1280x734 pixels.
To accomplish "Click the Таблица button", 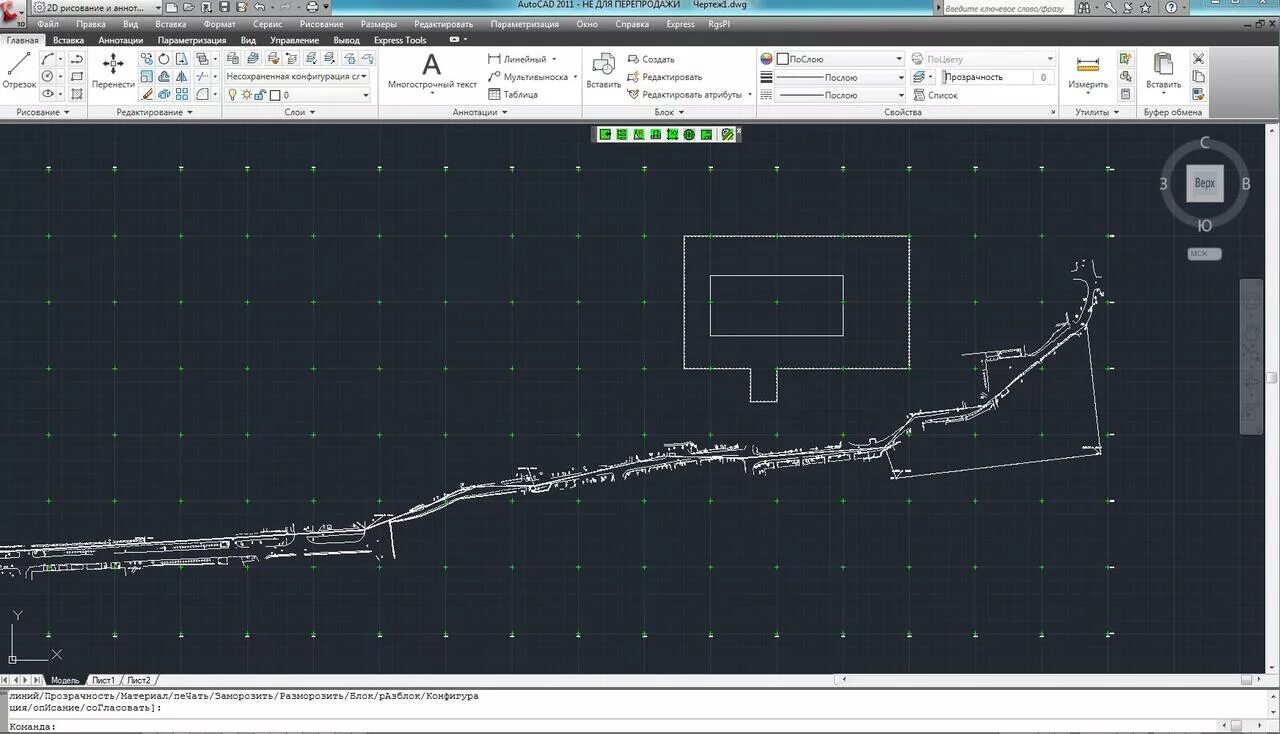I will pos(513,95).
